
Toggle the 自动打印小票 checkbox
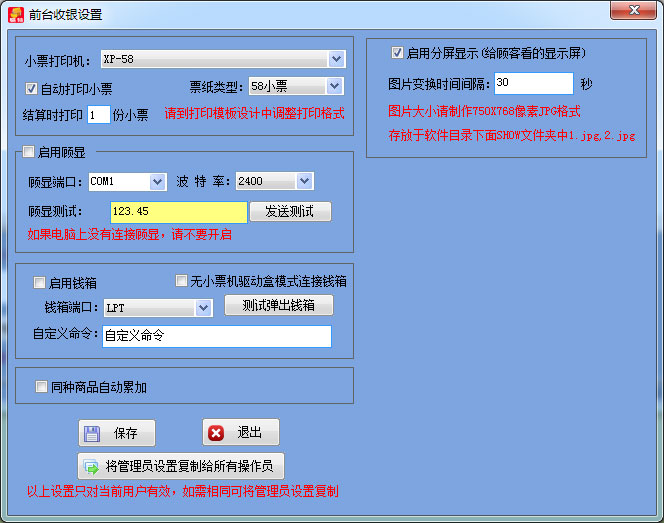click(32, 88)
